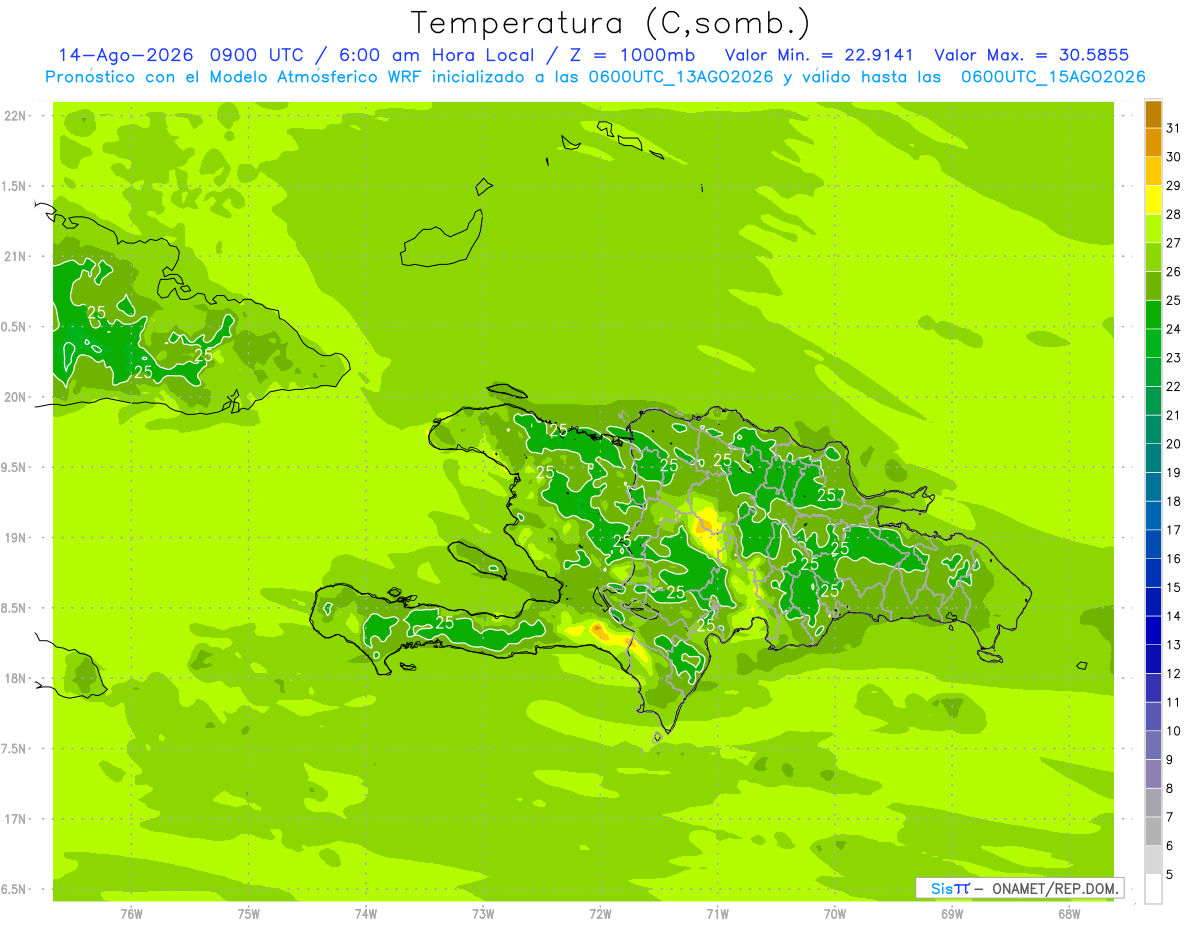Viewport: 1200px width, 927px height.
Task: Click the "21N" latitude label
Action: point(15,256)
